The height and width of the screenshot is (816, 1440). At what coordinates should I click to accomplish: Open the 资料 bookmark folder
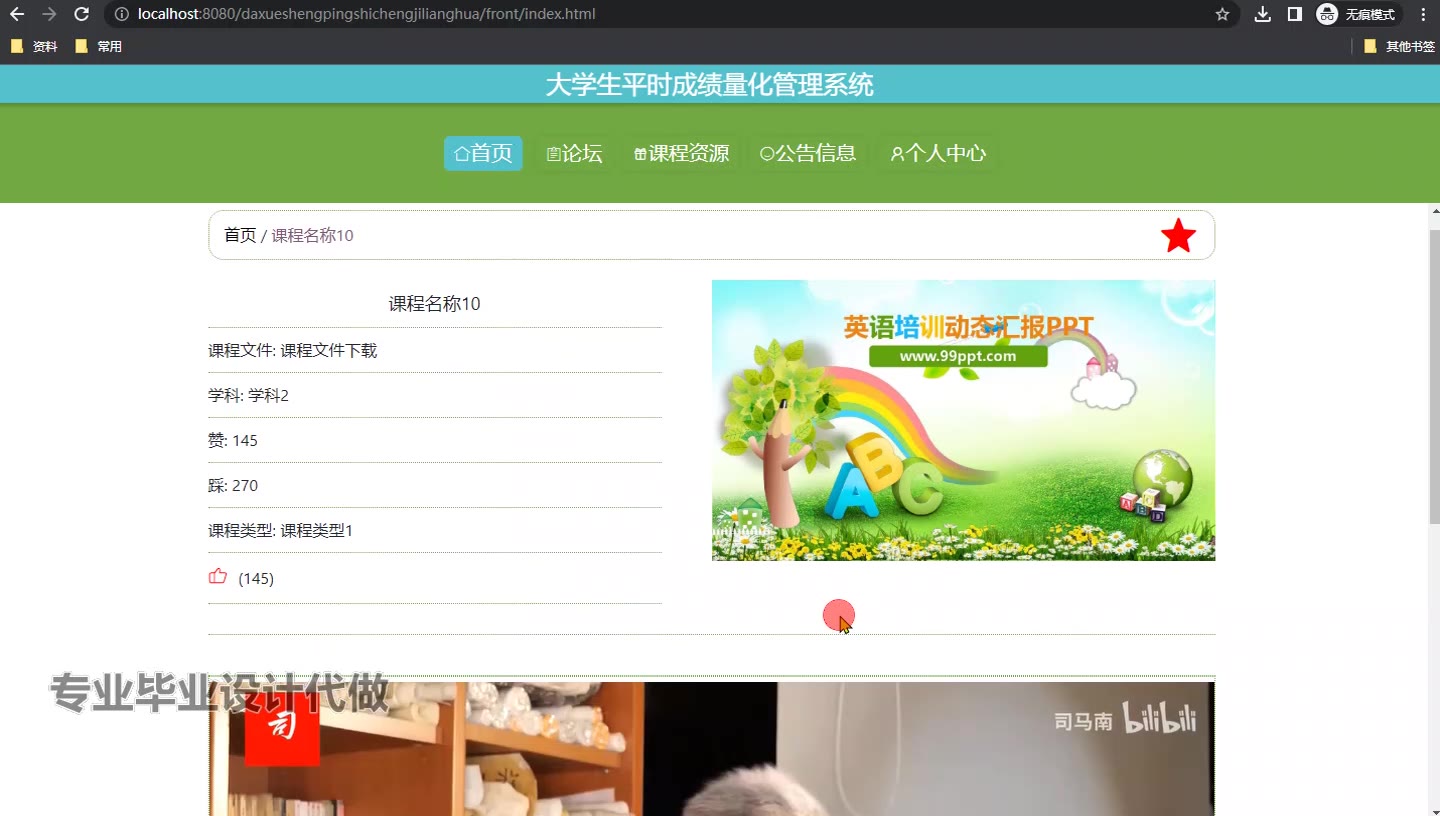click(x=34, y=46)
